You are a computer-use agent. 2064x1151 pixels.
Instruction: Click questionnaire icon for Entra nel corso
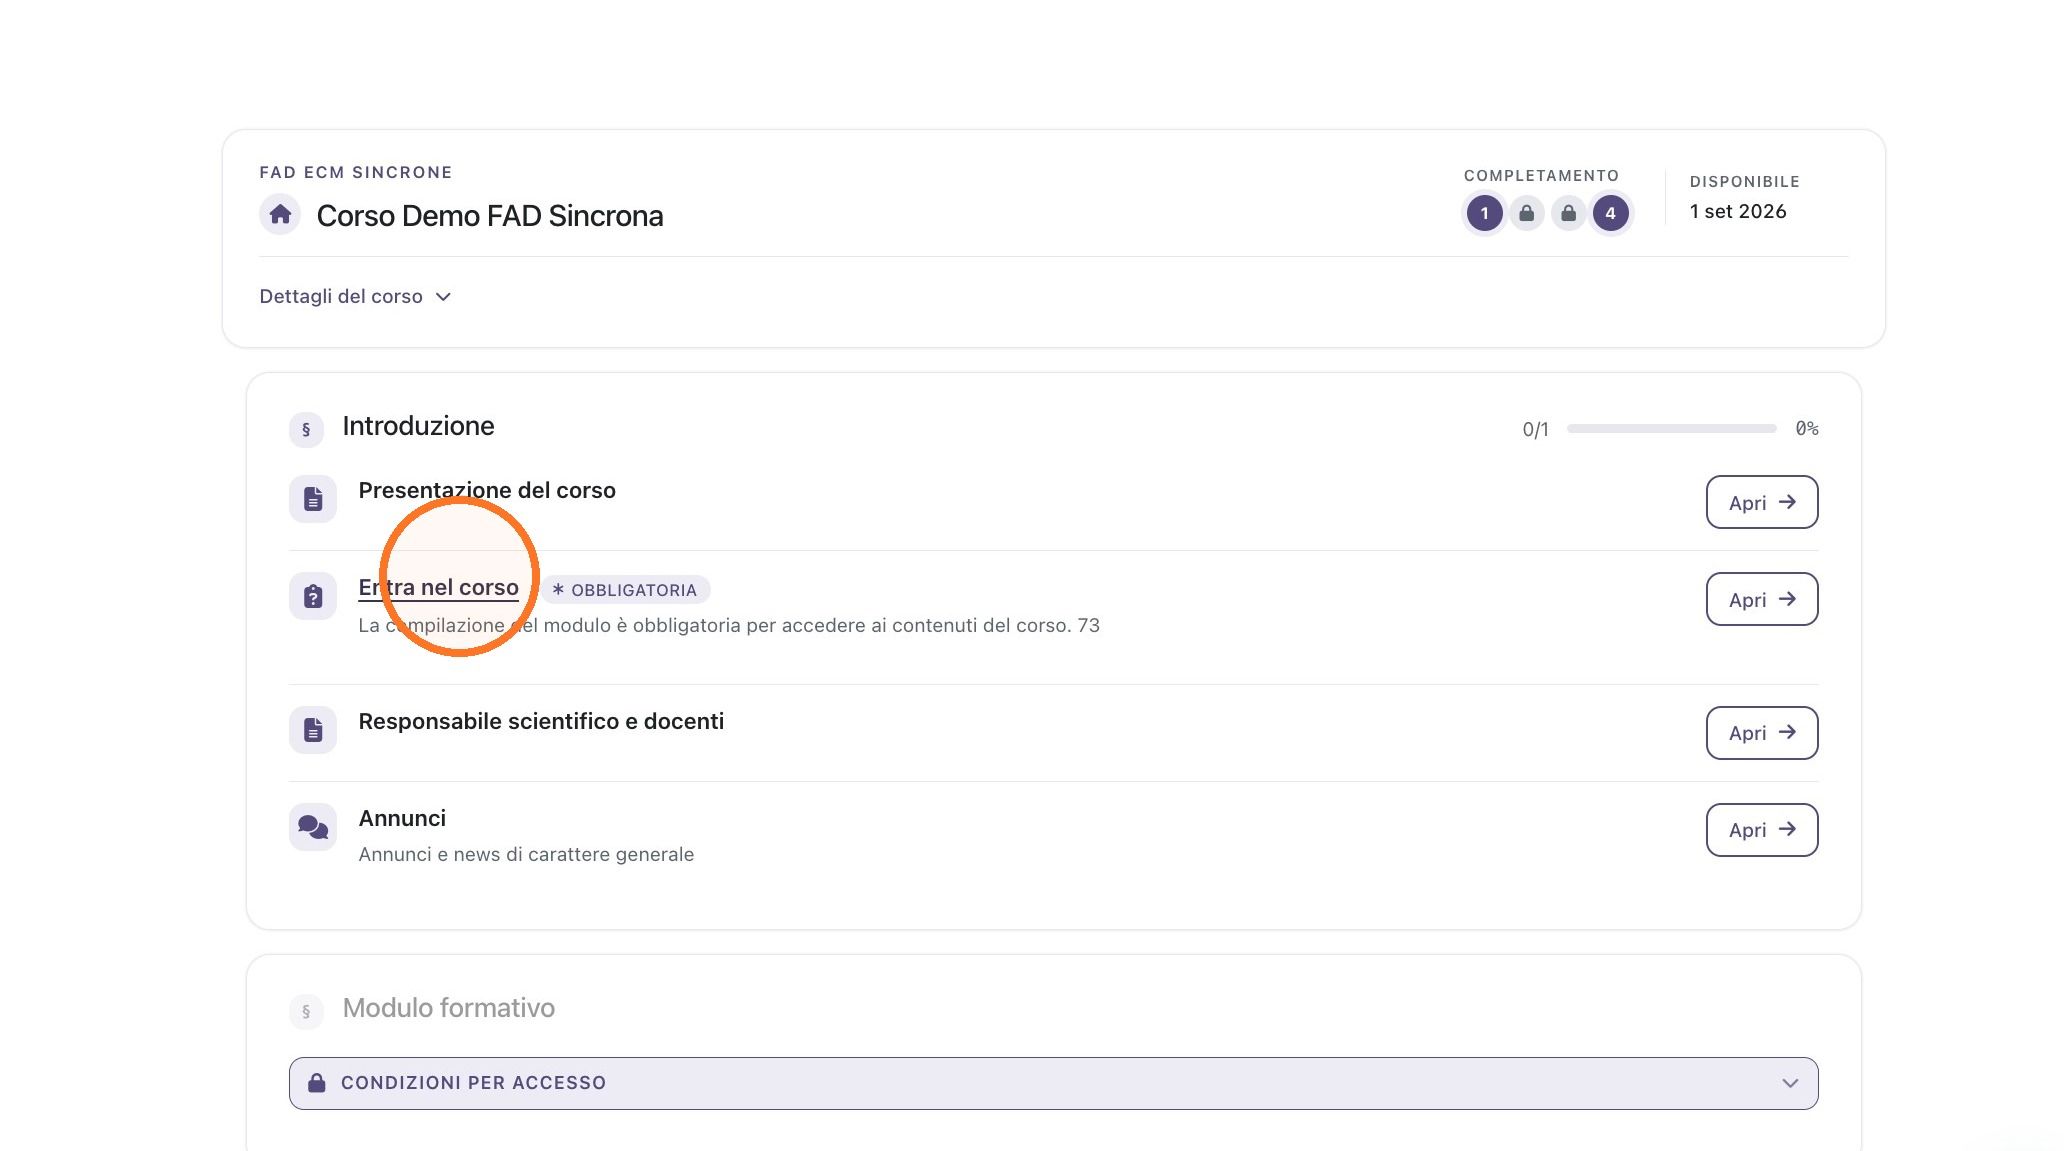coord(313,596)
